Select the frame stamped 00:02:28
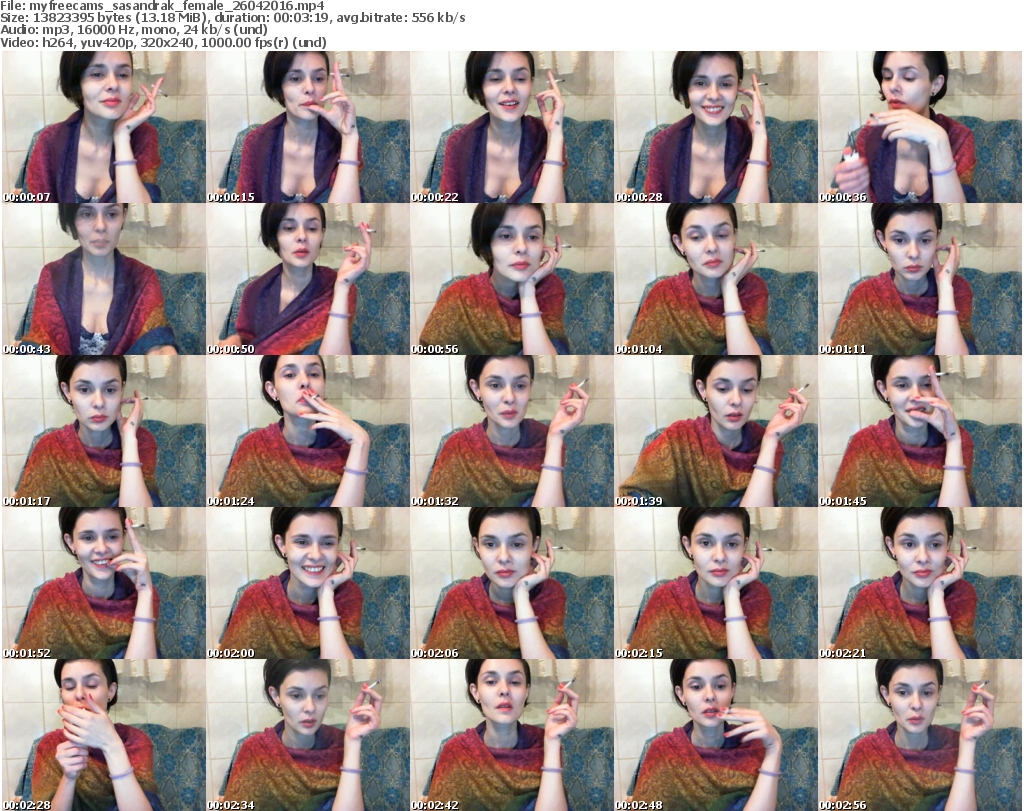1024x811 pixels. [104, 735]
